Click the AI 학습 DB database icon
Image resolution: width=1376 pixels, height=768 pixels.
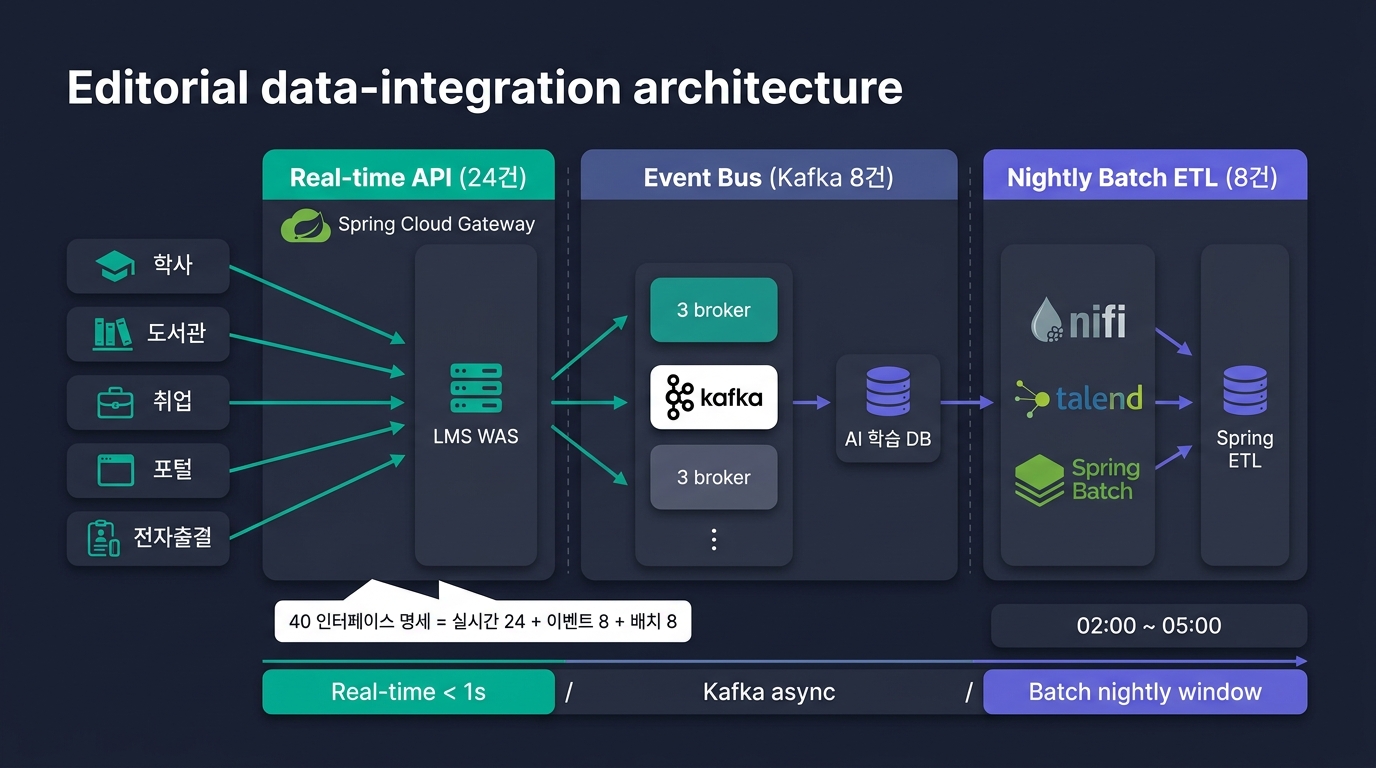pyautogui.click(x=888, y=391)
